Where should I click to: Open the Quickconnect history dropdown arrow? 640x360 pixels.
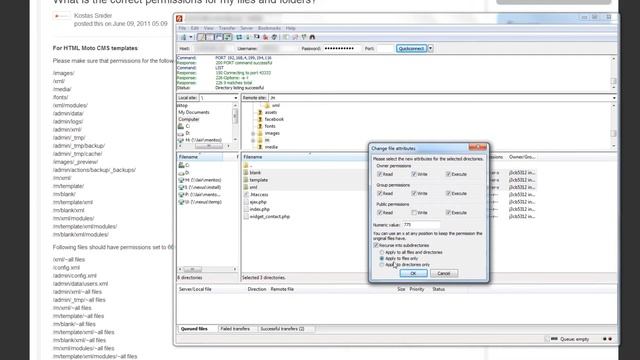pyautogui.click(x=430, y=49)
